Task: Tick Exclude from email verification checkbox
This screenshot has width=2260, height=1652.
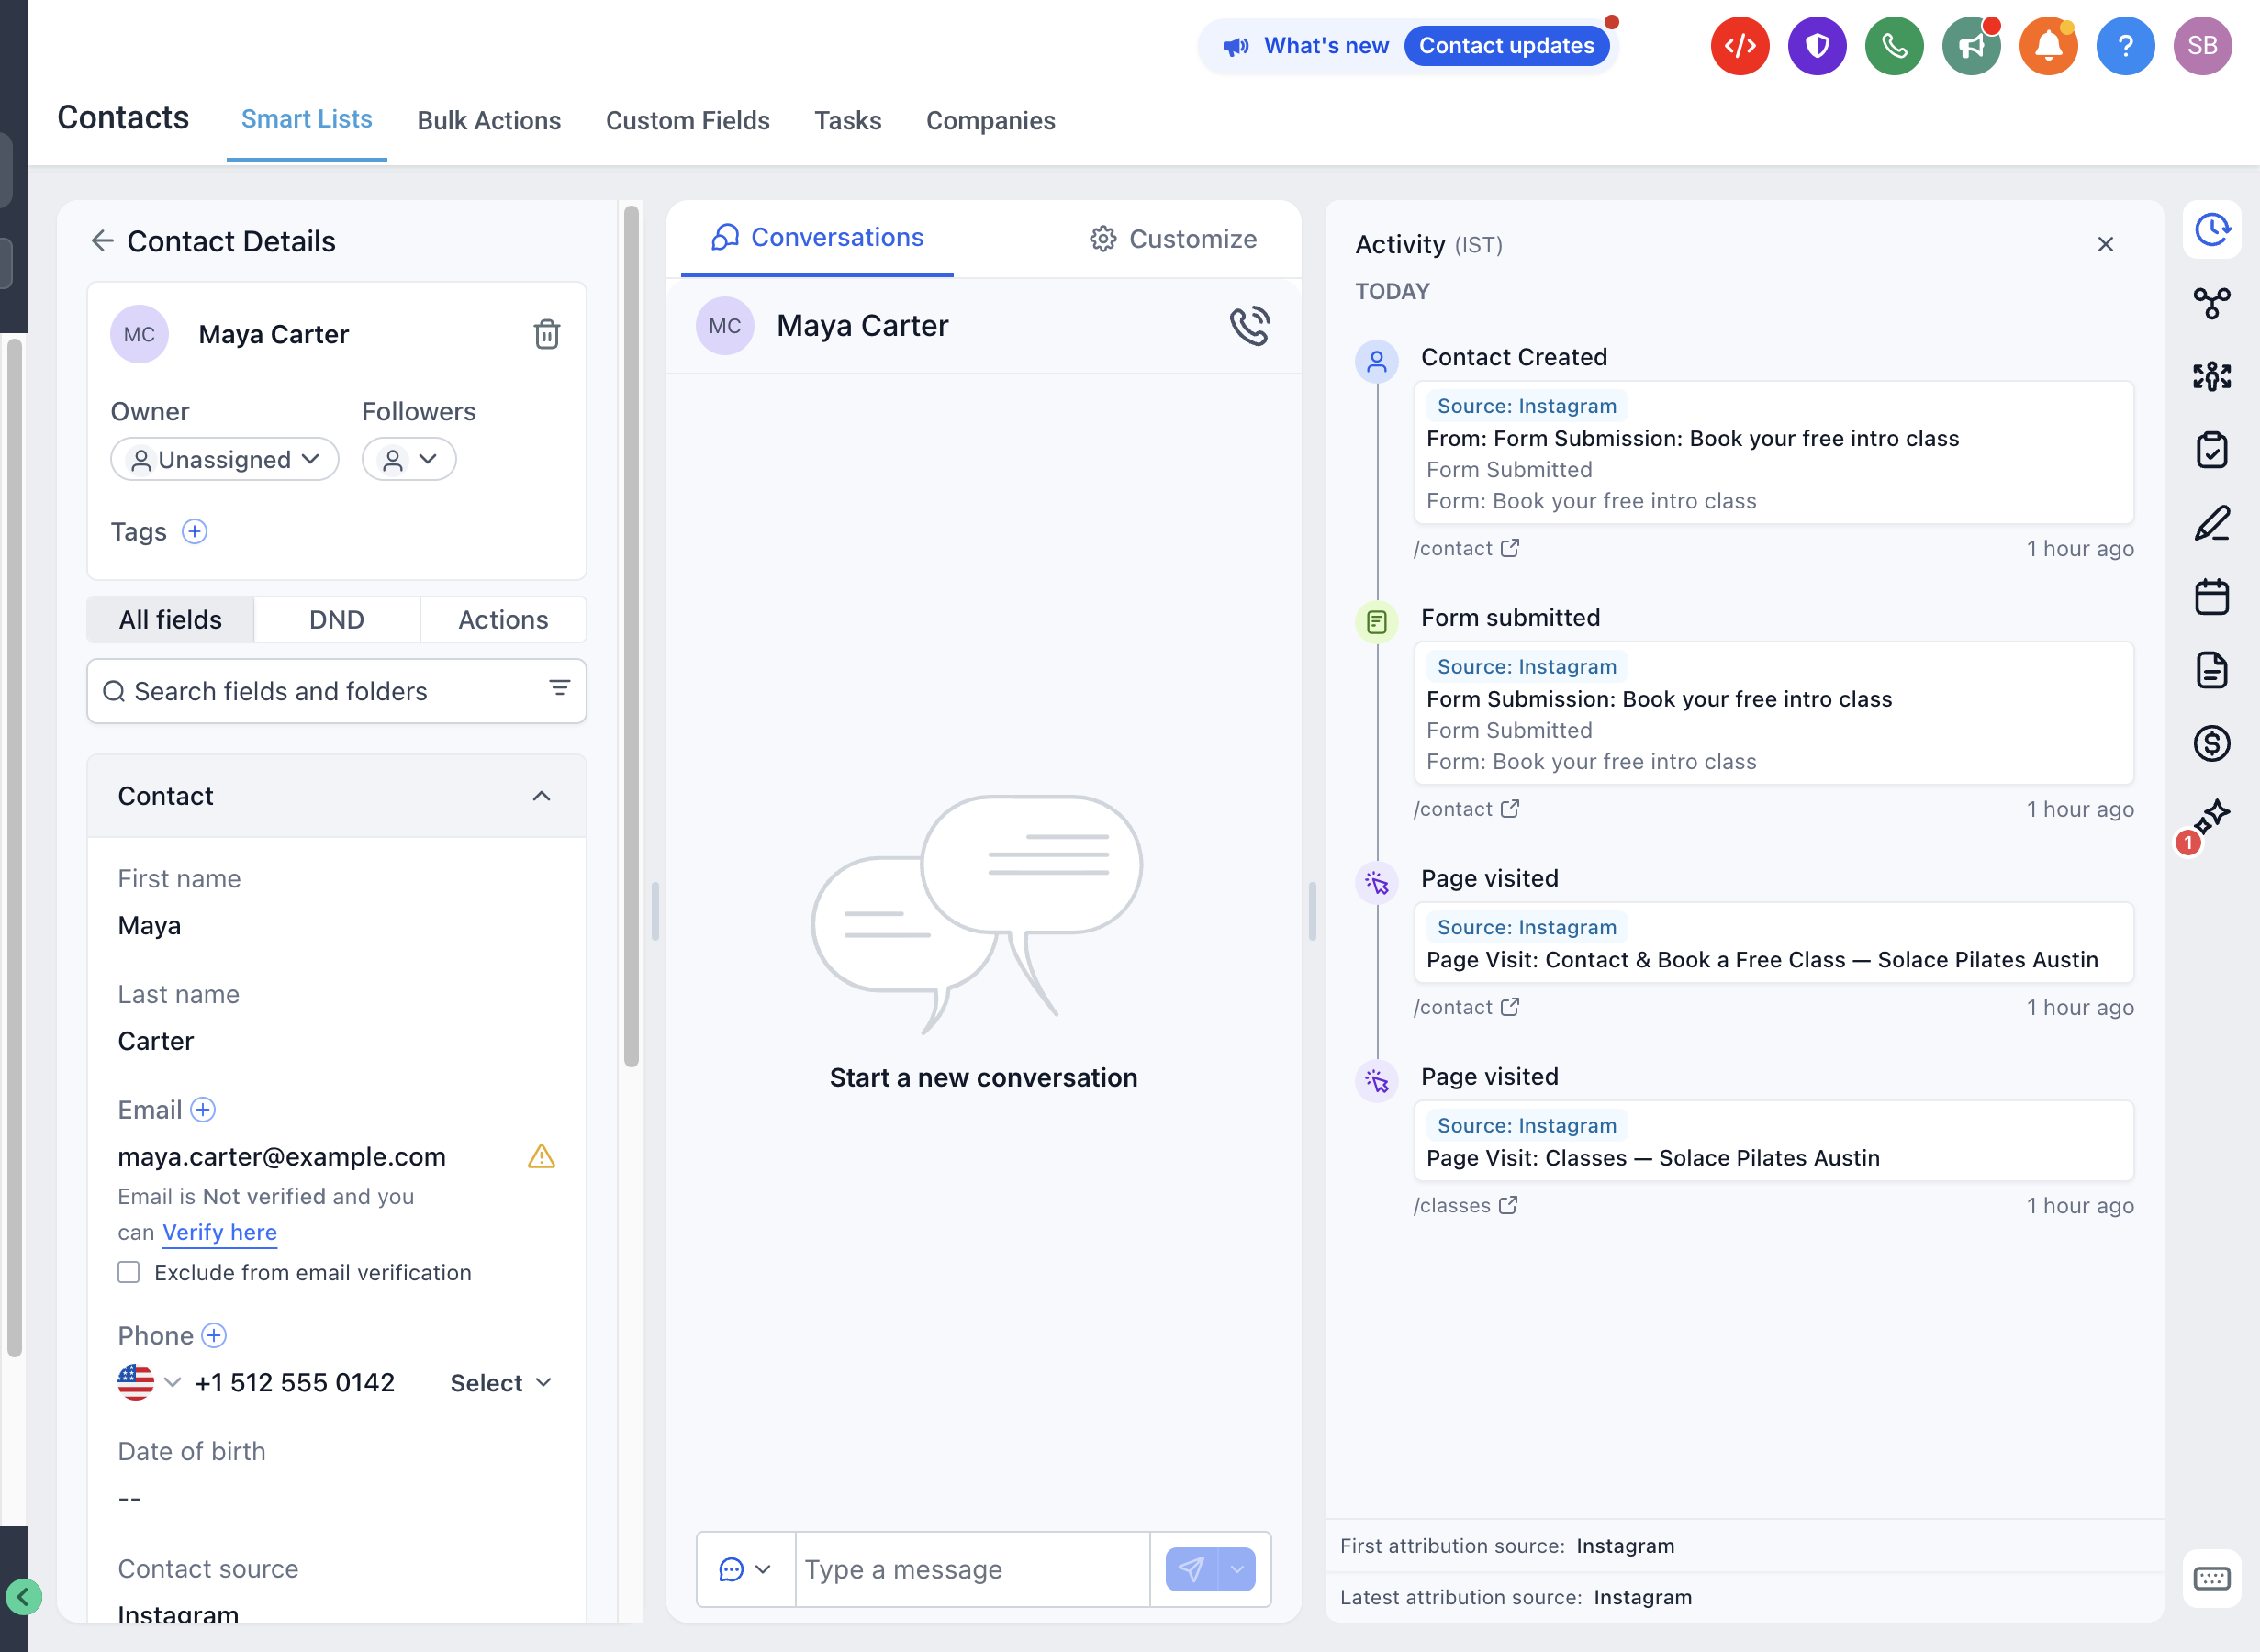Action: tap(128, 1272)
